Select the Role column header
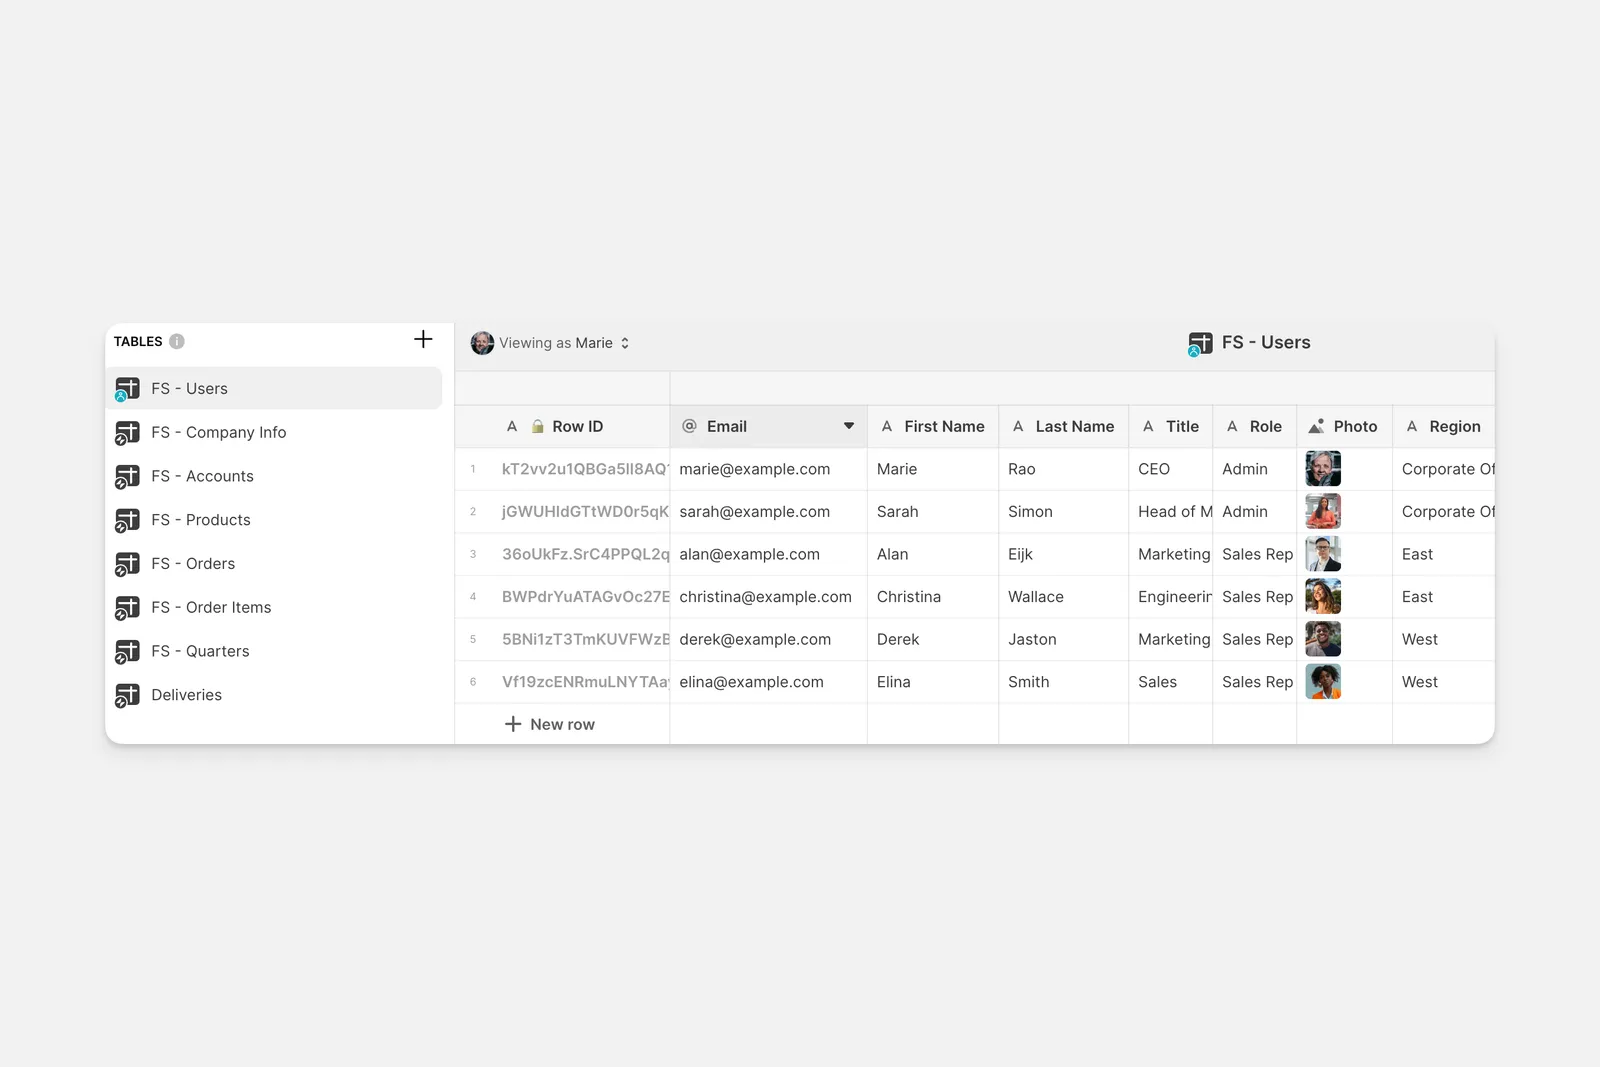The height and width of the screenshot is (1067, 1600). pos(1255,426)
